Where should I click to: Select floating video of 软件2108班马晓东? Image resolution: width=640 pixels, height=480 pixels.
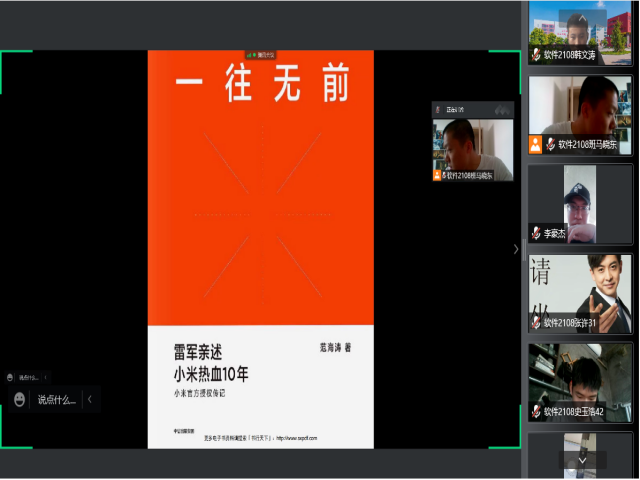point(473,149)
